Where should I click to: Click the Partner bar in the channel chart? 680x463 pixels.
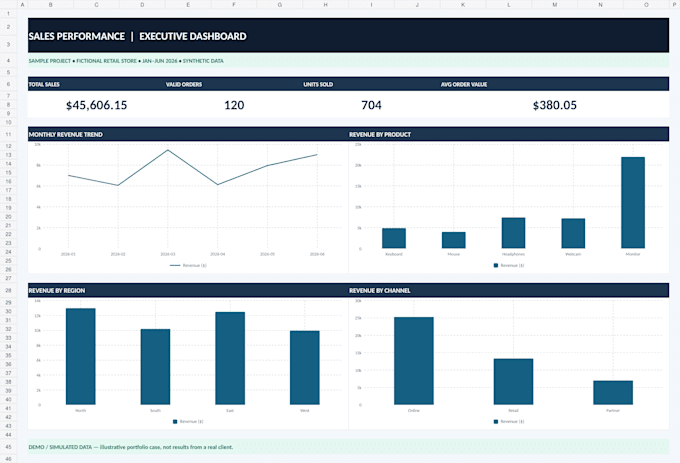[x=613, y=392]
